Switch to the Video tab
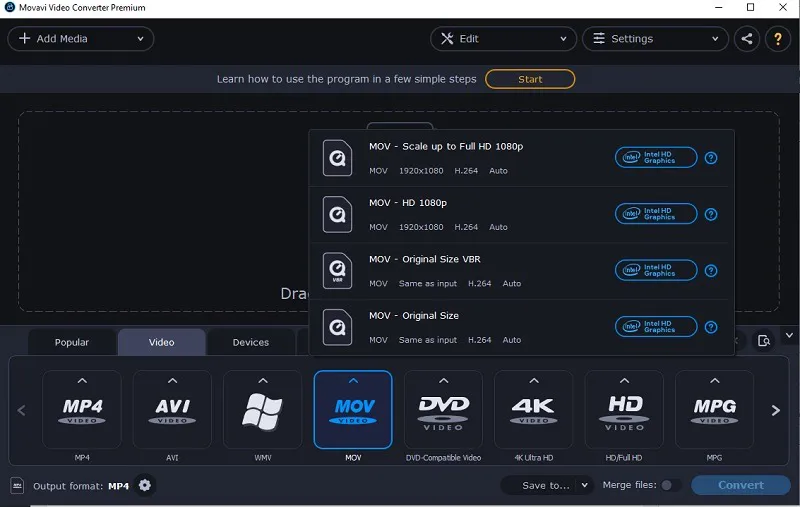 (x=161, y=342)
